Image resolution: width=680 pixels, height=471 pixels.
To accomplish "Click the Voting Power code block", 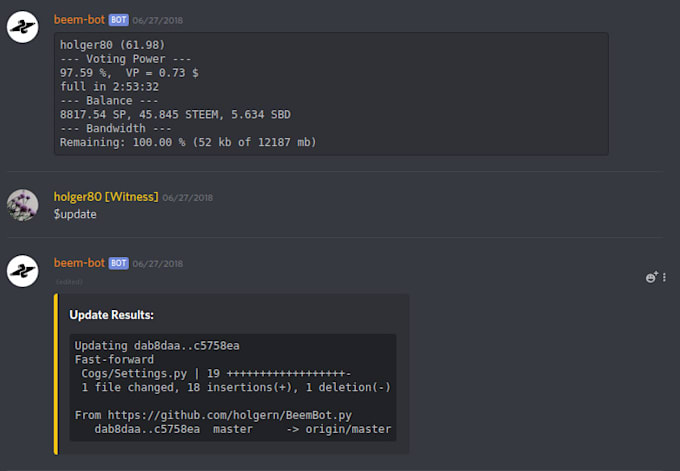I will pyautogui.click(x=330, y=93).
